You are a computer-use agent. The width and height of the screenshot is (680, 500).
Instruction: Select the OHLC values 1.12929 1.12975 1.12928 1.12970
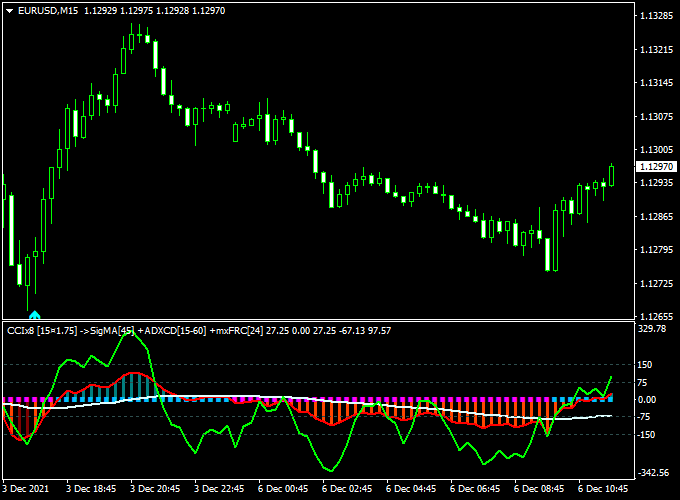tap(154, 11)
